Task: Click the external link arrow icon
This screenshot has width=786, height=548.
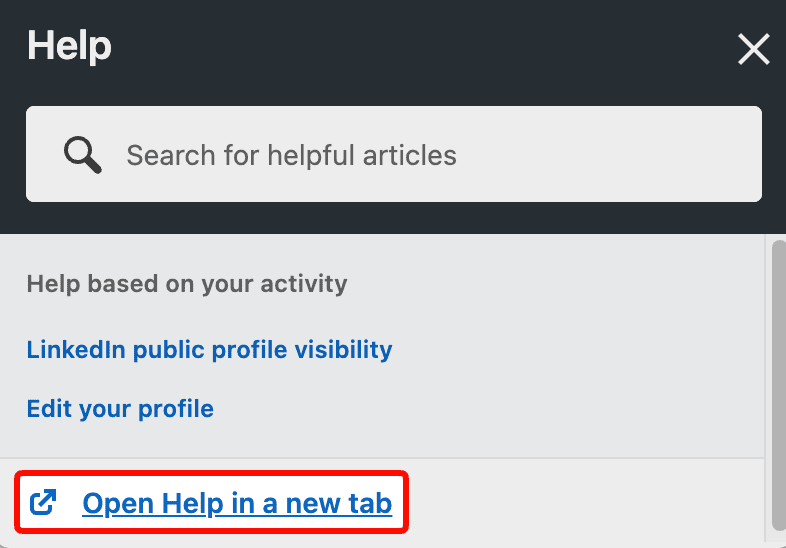Action: (44, 502)
